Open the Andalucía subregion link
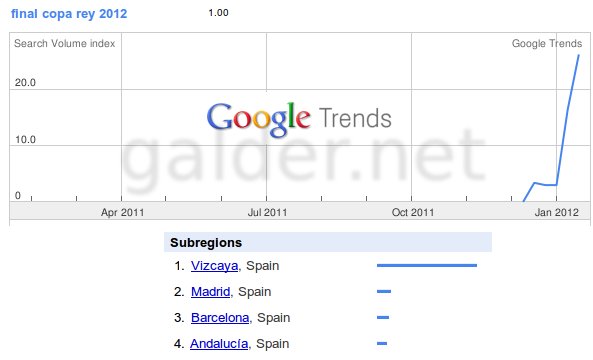The width and height of the screenshot is (593, 360). click(219, 344)
